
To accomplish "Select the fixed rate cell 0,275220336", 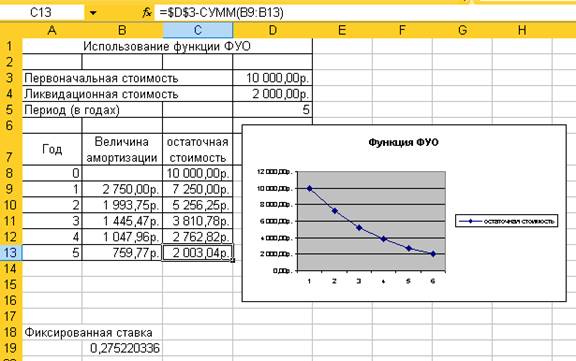I will pyautogui.click(x=122, y=348).
